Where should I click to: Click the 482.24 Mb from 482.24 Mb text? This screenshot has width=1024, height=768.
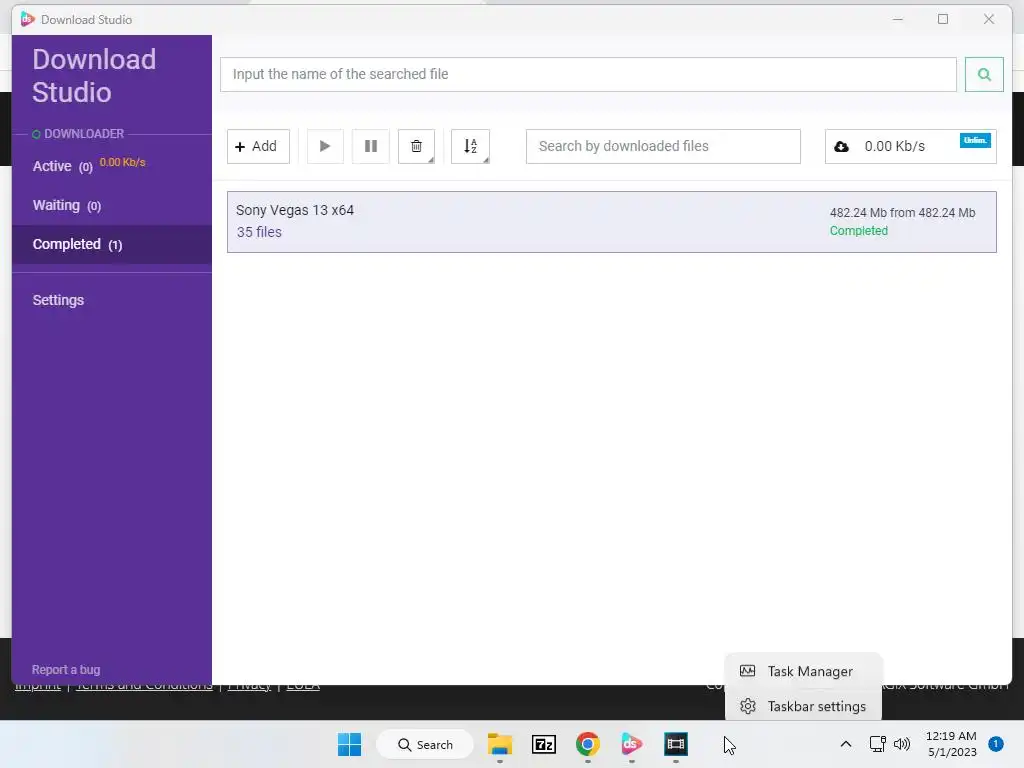point(902,213)
